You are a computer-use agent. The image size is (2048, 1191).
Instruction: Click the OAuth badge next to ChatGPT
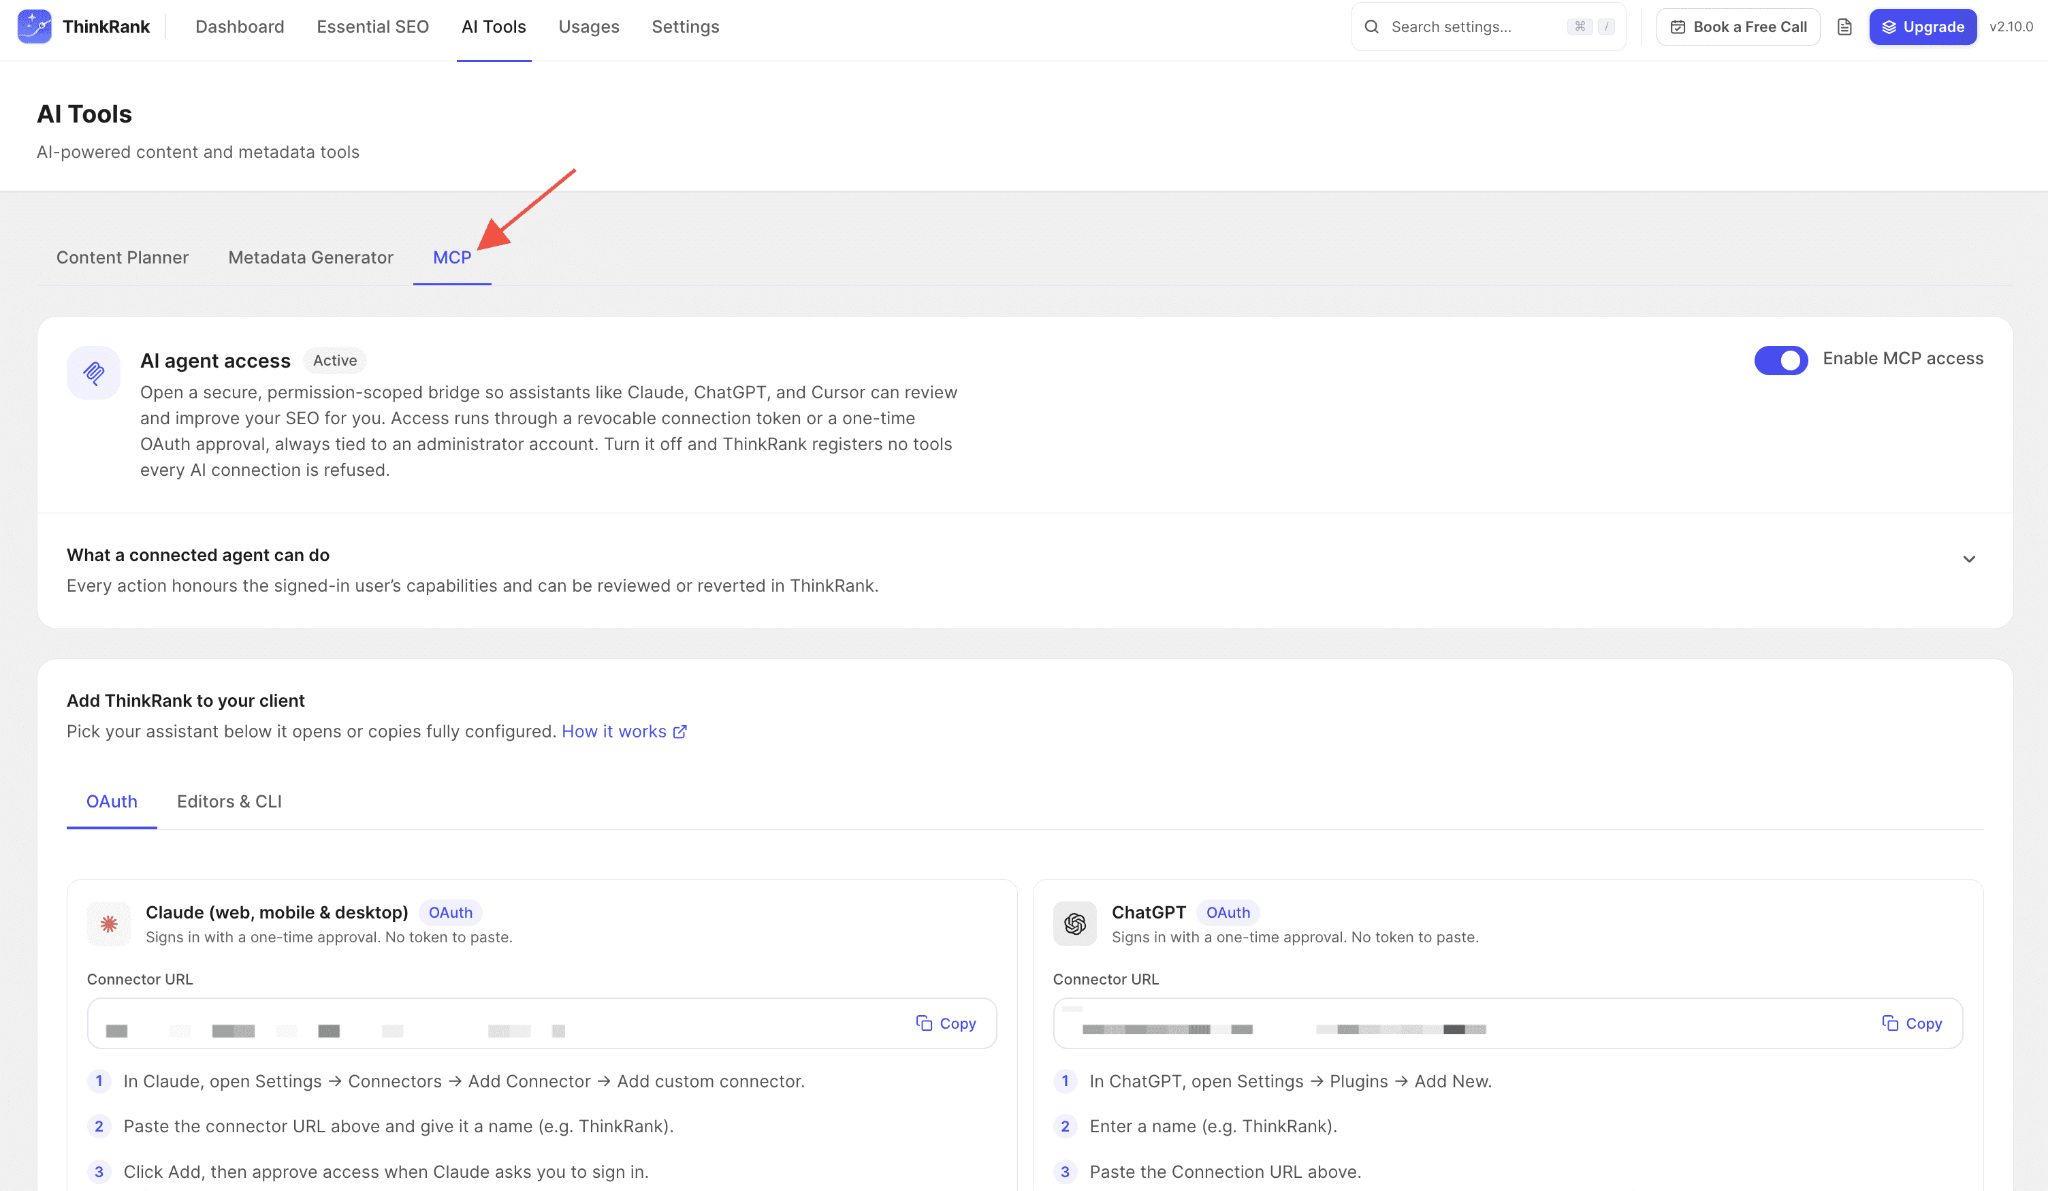coord(1228,913)
